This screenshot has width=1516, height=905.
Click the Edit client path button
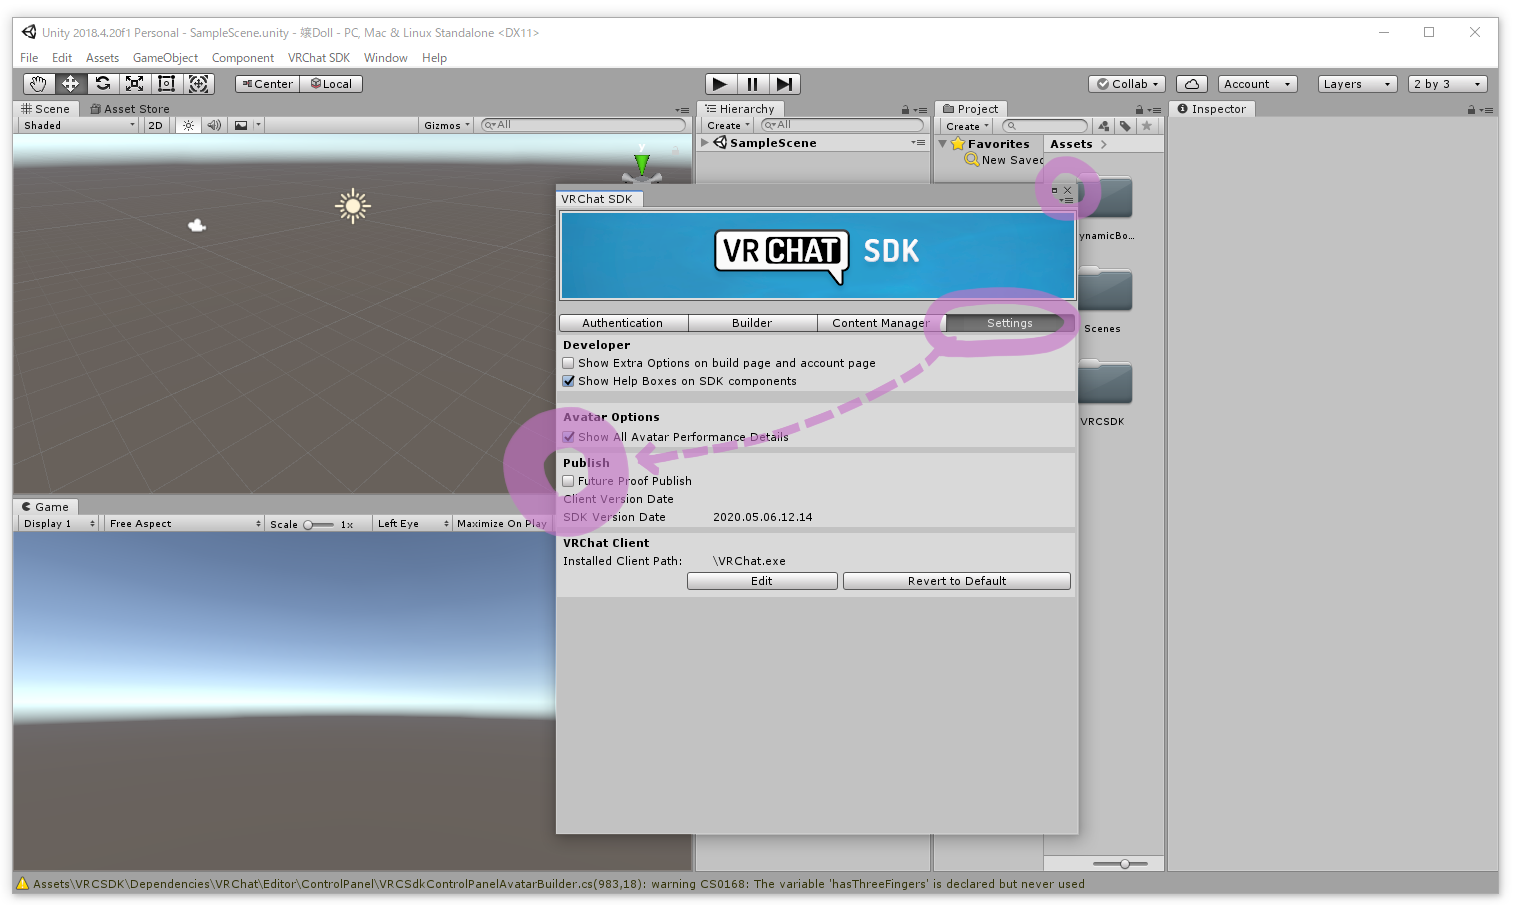click(x=762, y=581)
